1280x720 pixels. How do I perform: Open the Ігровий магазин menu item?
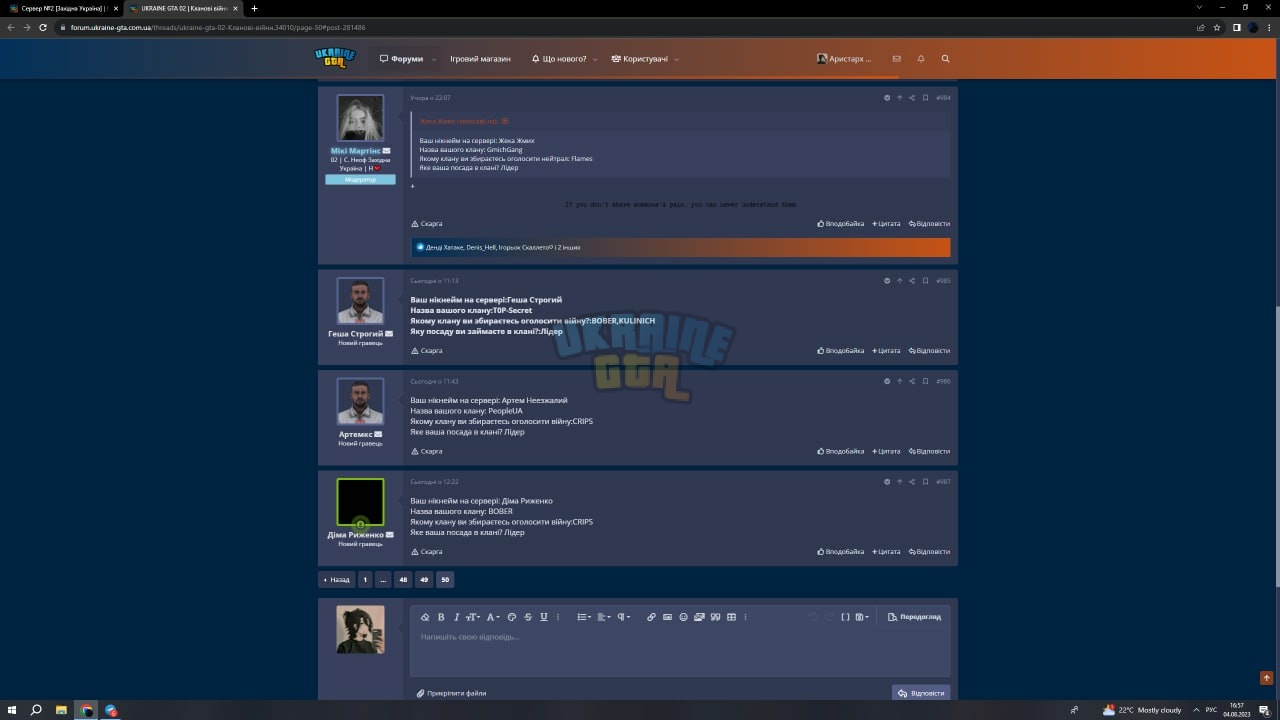(480, 59)
